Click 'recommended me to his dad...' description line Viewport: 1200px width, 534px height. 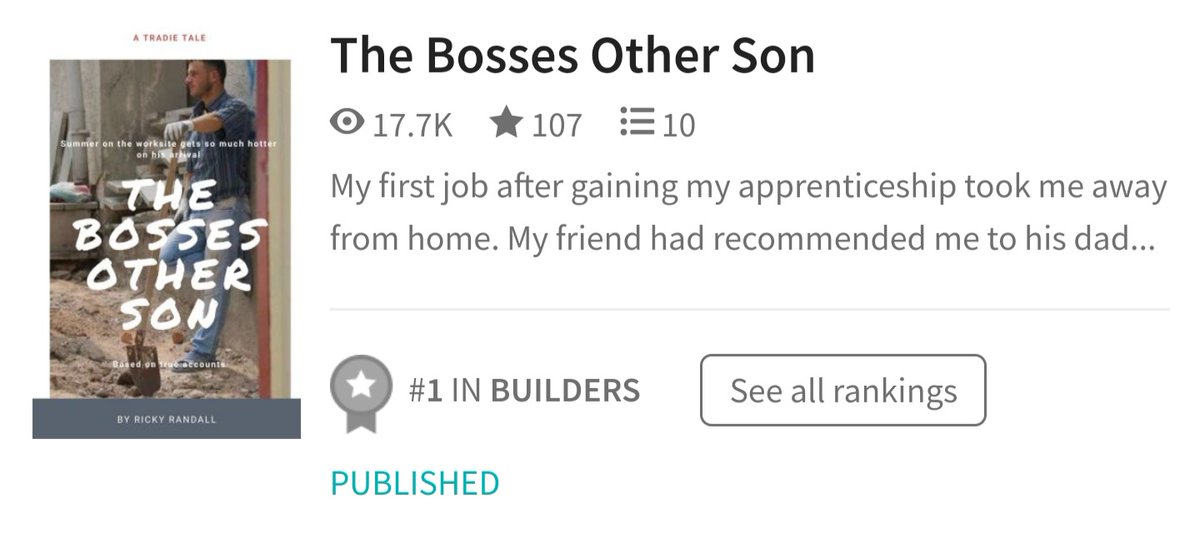tap(933, 239)
